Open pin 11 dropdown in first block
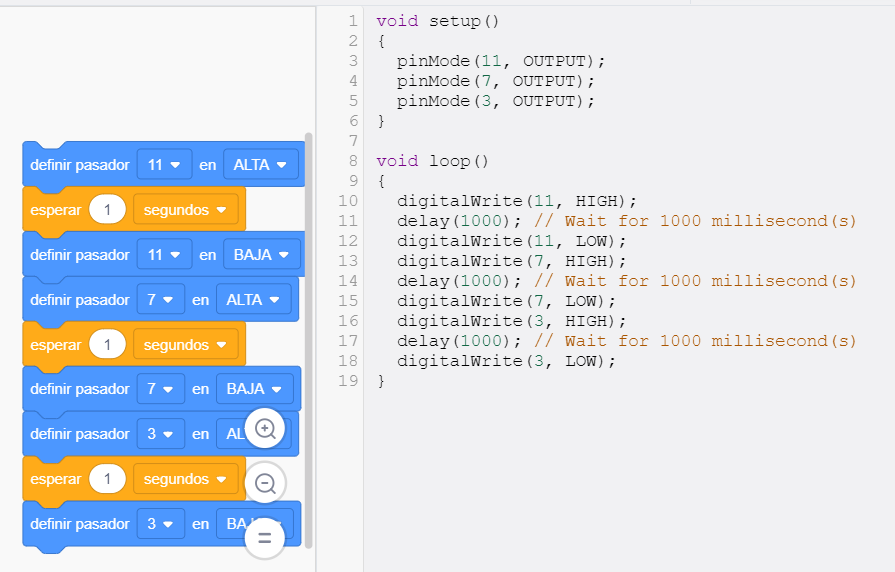The height and width of the screenshot is (572, 895). [x=164, y=164]
